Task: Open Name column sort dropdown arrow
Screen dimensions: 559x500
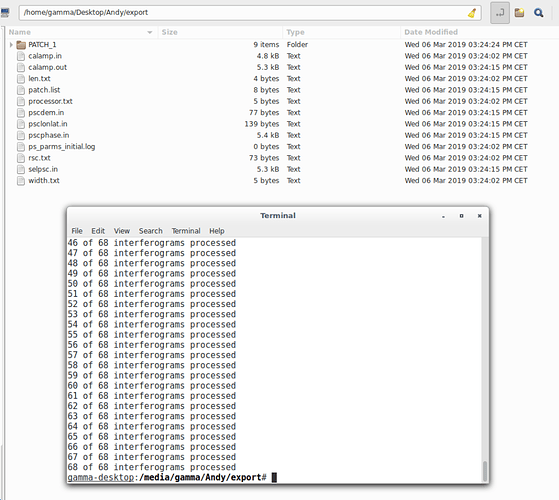Action: coord(150,32)
